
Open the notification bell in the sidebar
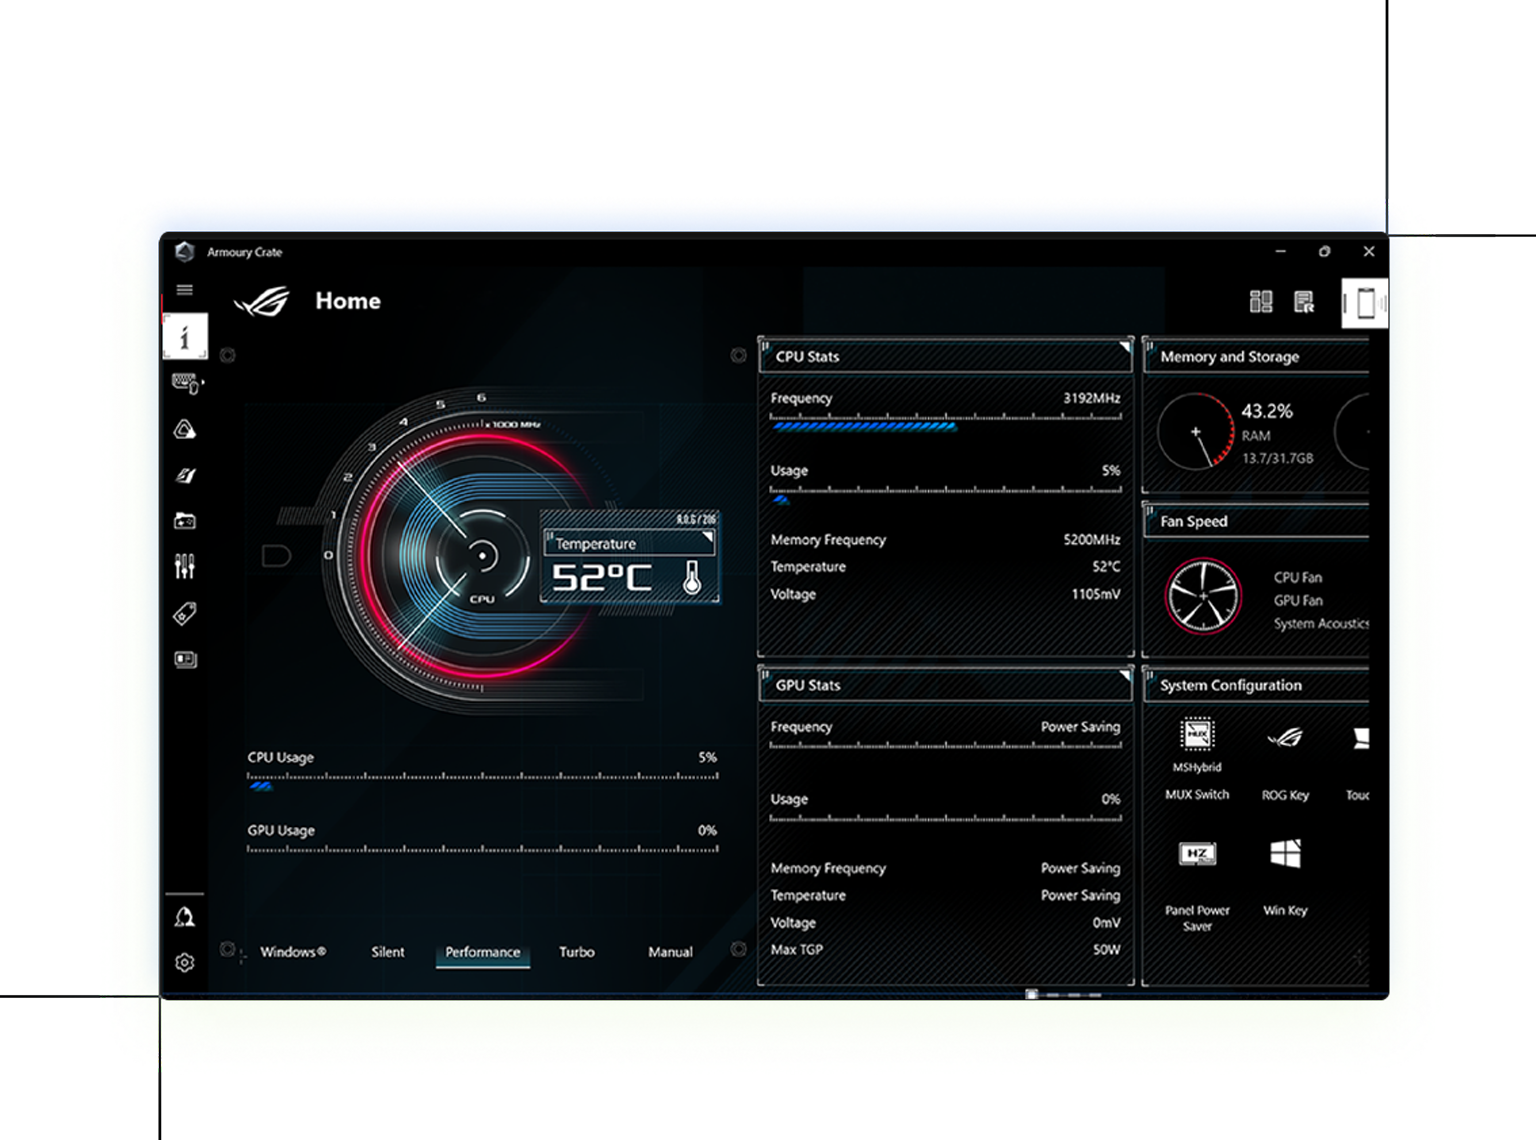[x=185, y=917]
